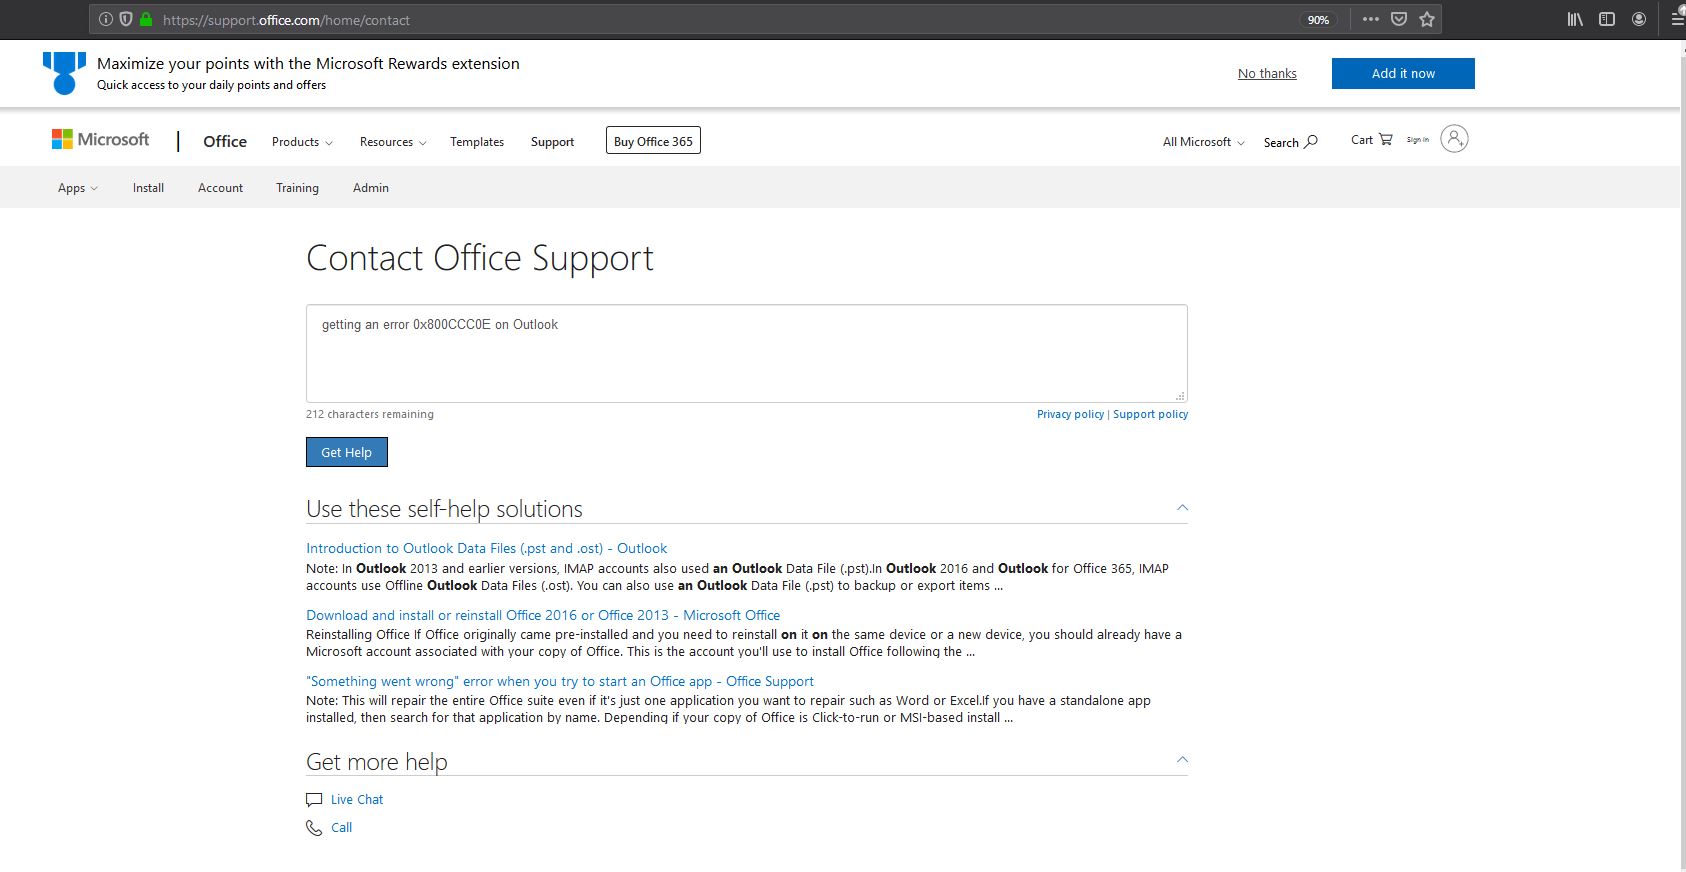Click the Microsoft logo
Screen dimensions: 1686x872
coord(101,140)
